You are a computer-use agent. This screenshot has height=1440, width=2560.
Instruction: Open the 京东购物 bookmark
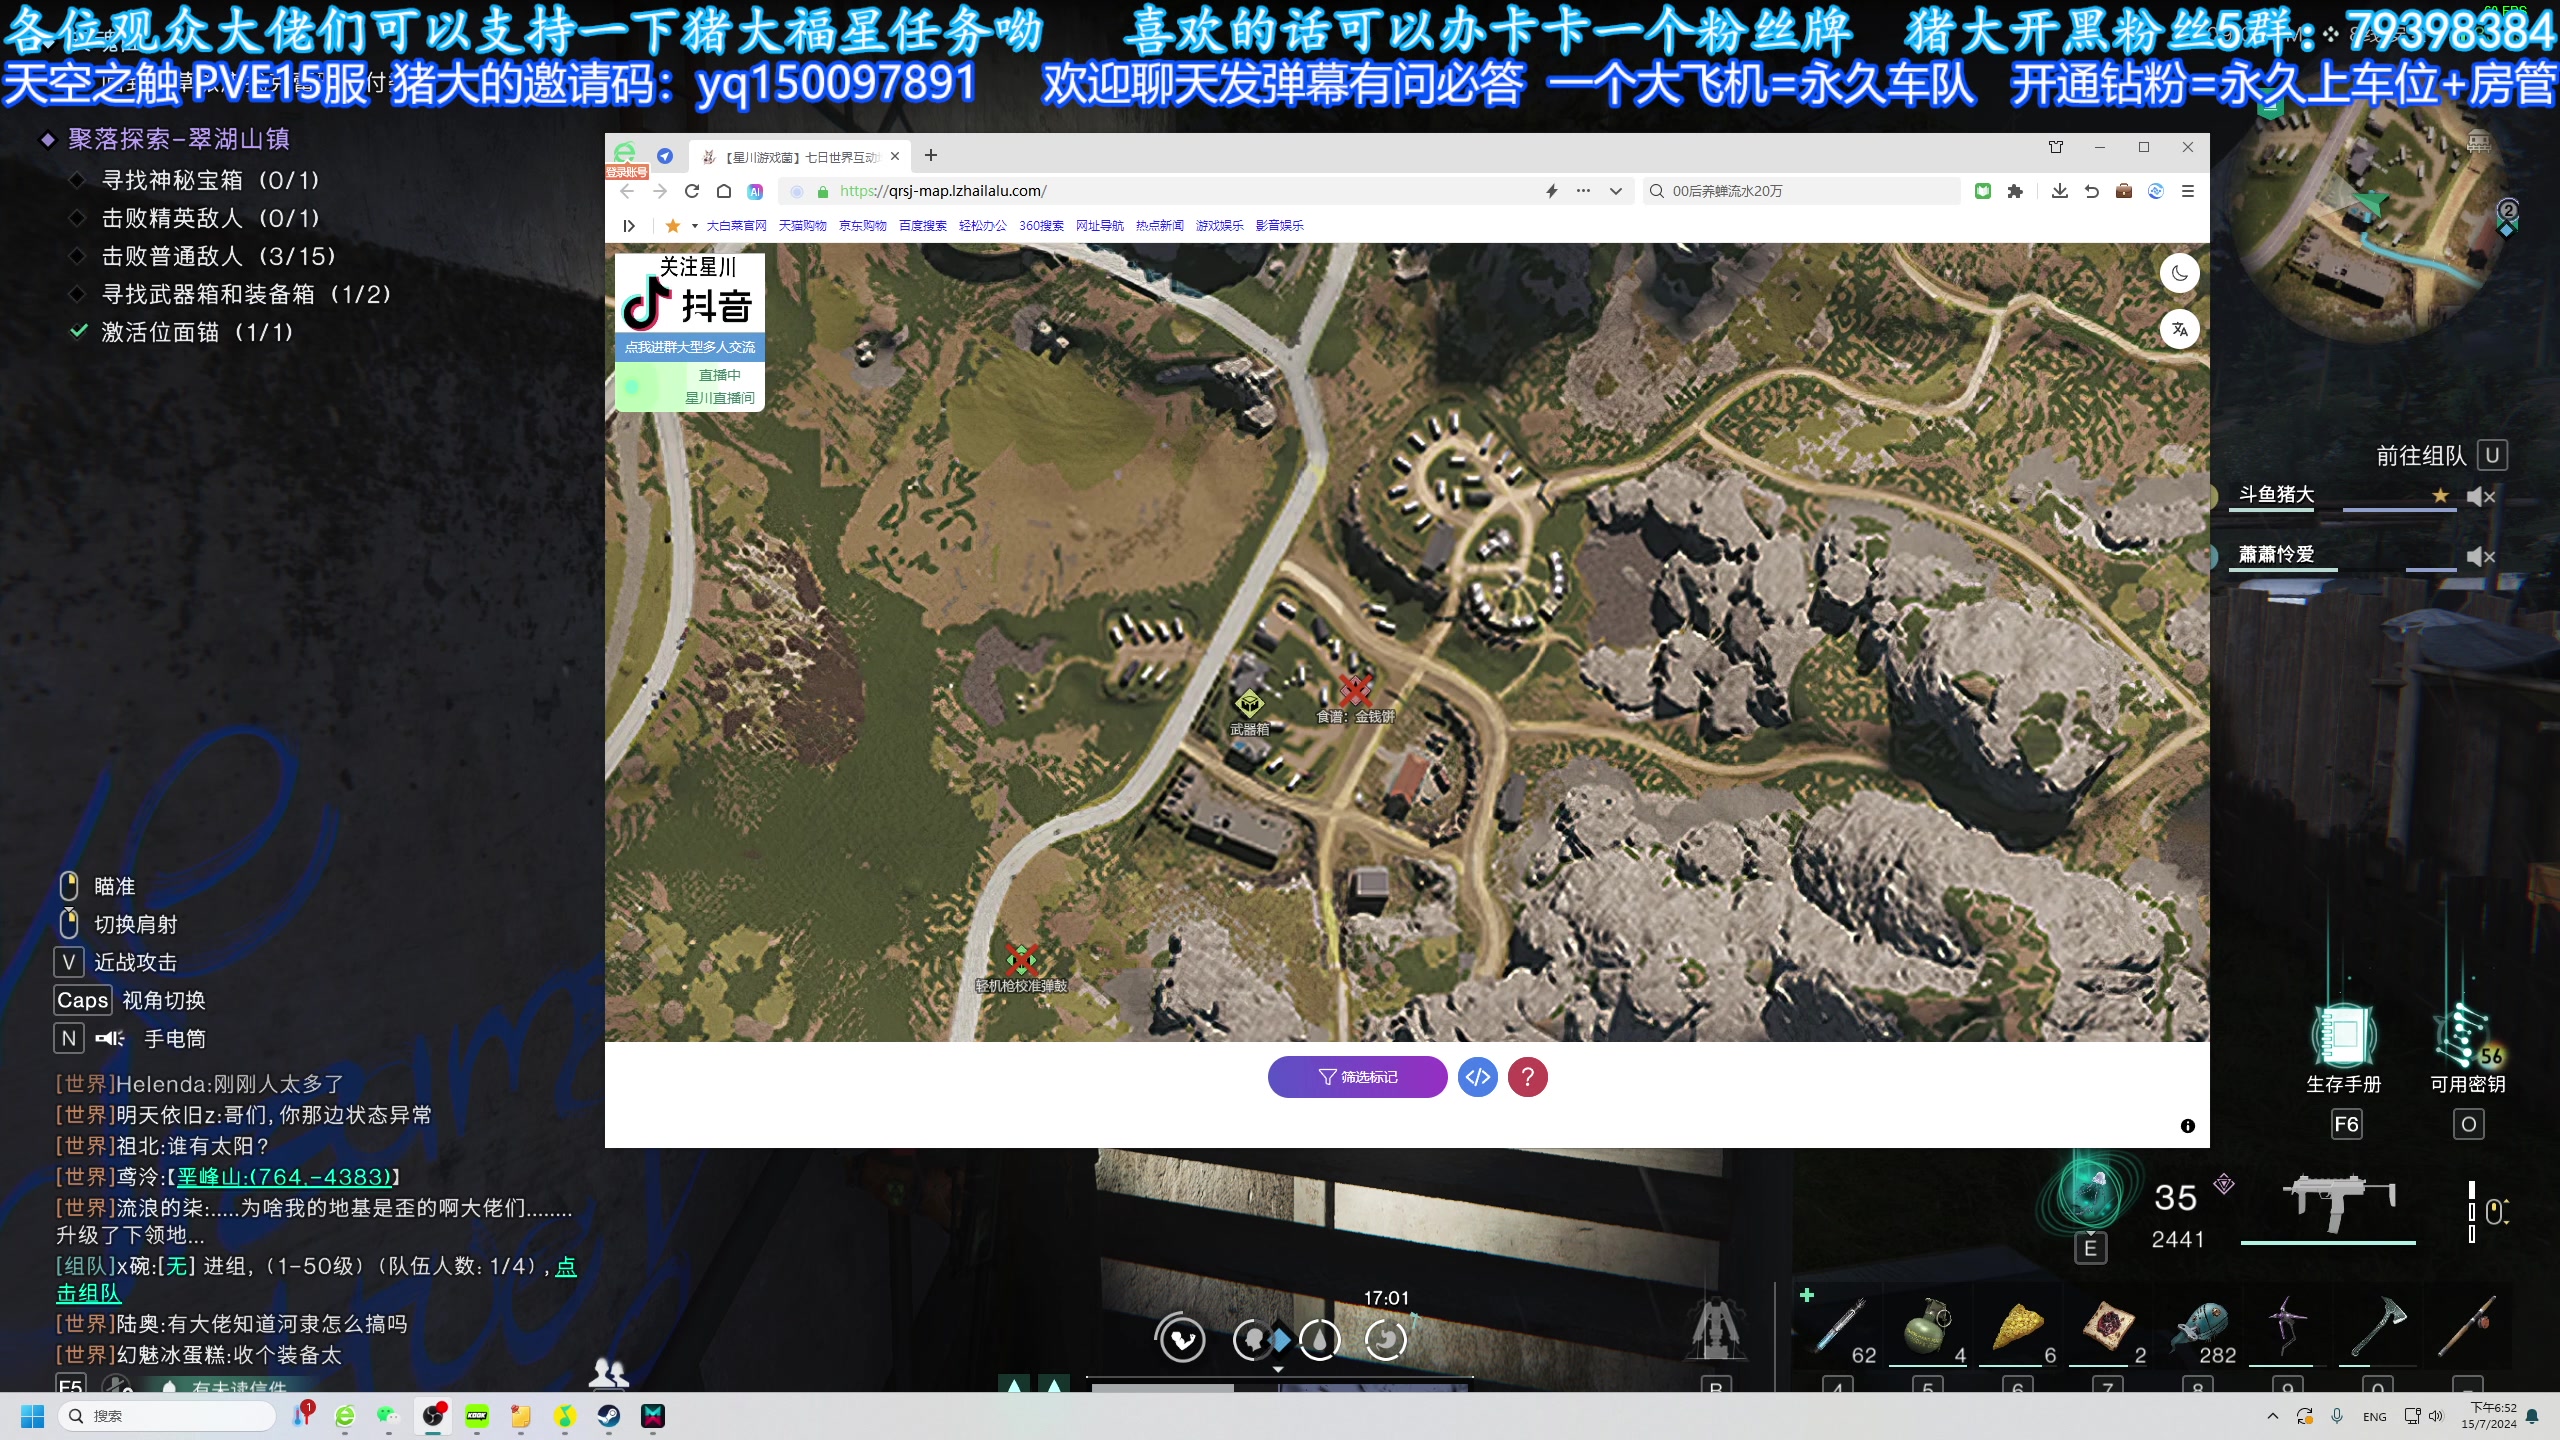[x=862, y=226]
